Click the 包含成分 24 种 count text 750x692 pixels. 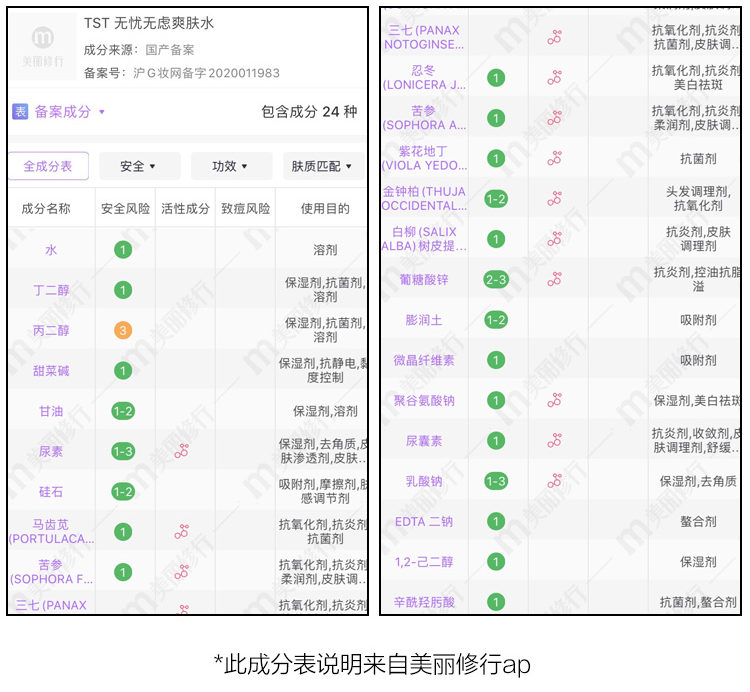(309, 112)
